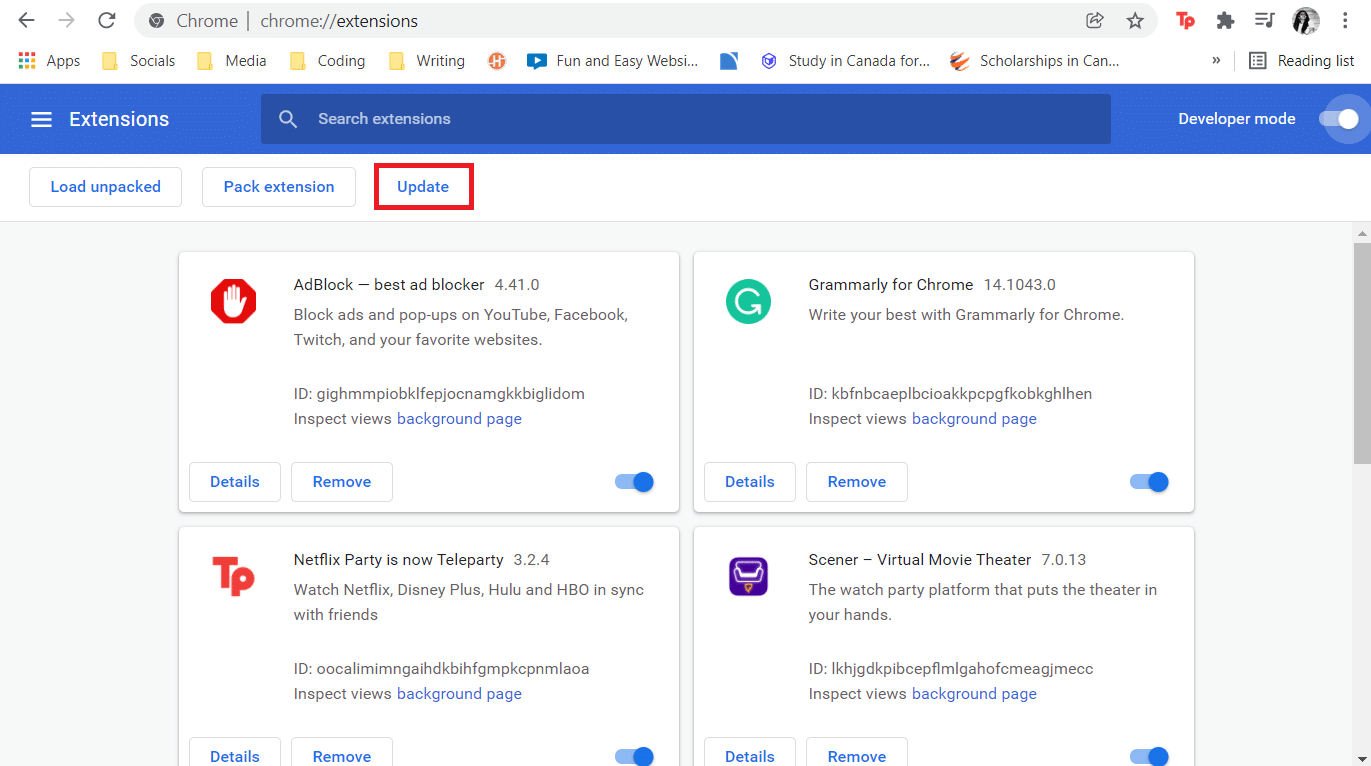Open the media controls icon in toolbar
The image size is (1371, 766).
click(1265, 21)
